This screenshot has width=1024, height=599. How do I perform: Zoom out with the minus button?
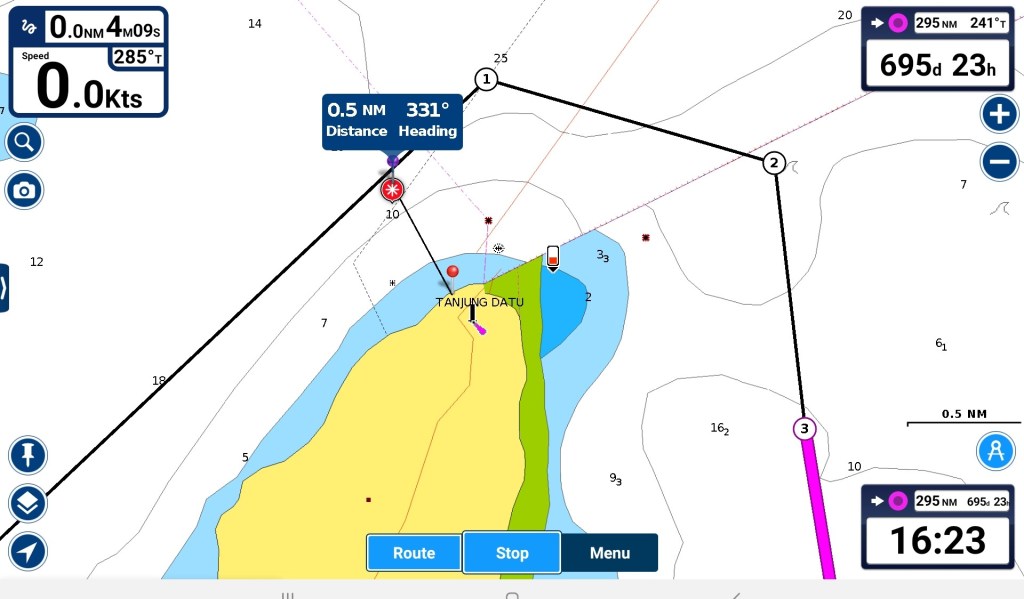point(998,161)
